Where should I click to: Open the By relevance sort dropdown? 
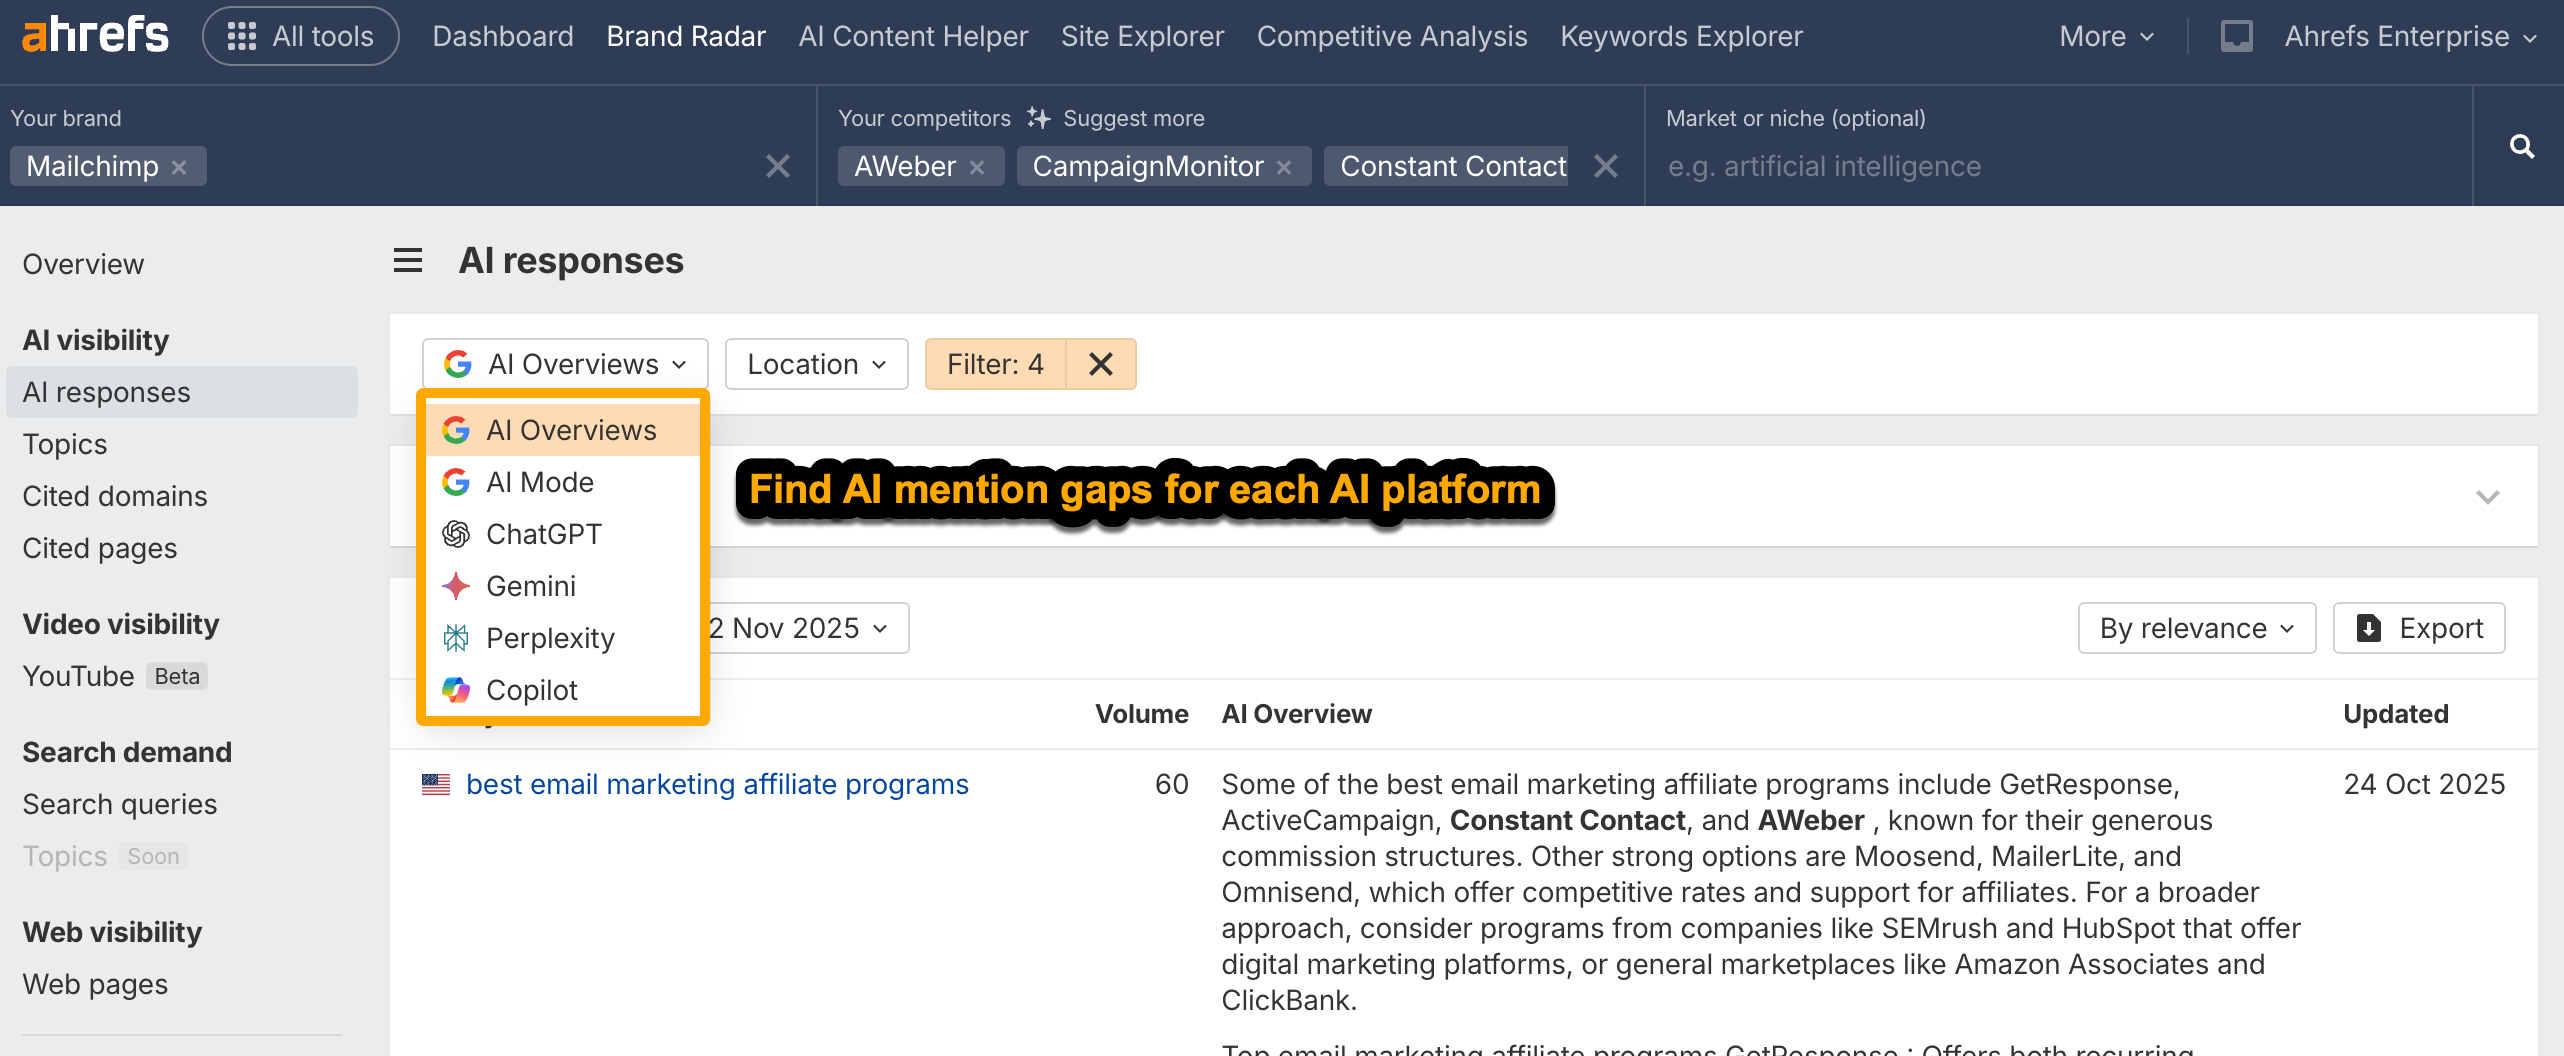point(2196,628)
